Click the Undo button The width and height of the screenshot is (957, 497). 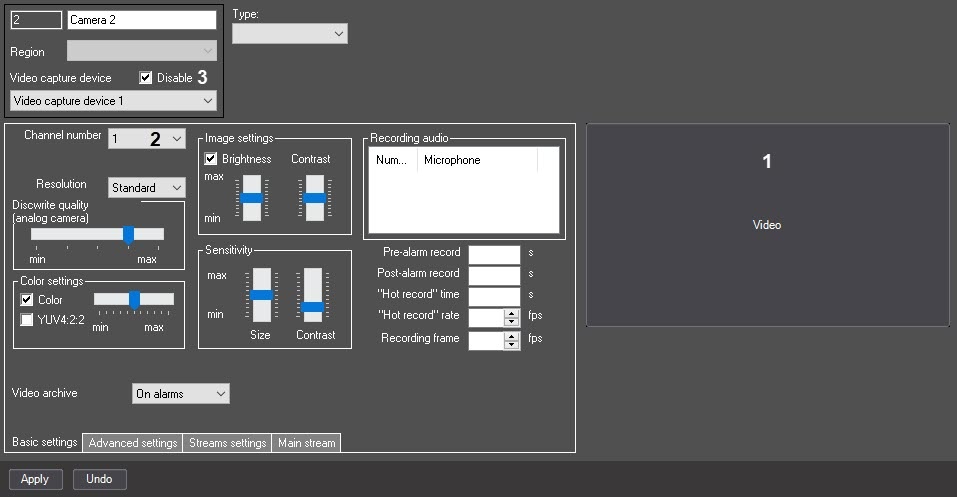pos(99,479)
